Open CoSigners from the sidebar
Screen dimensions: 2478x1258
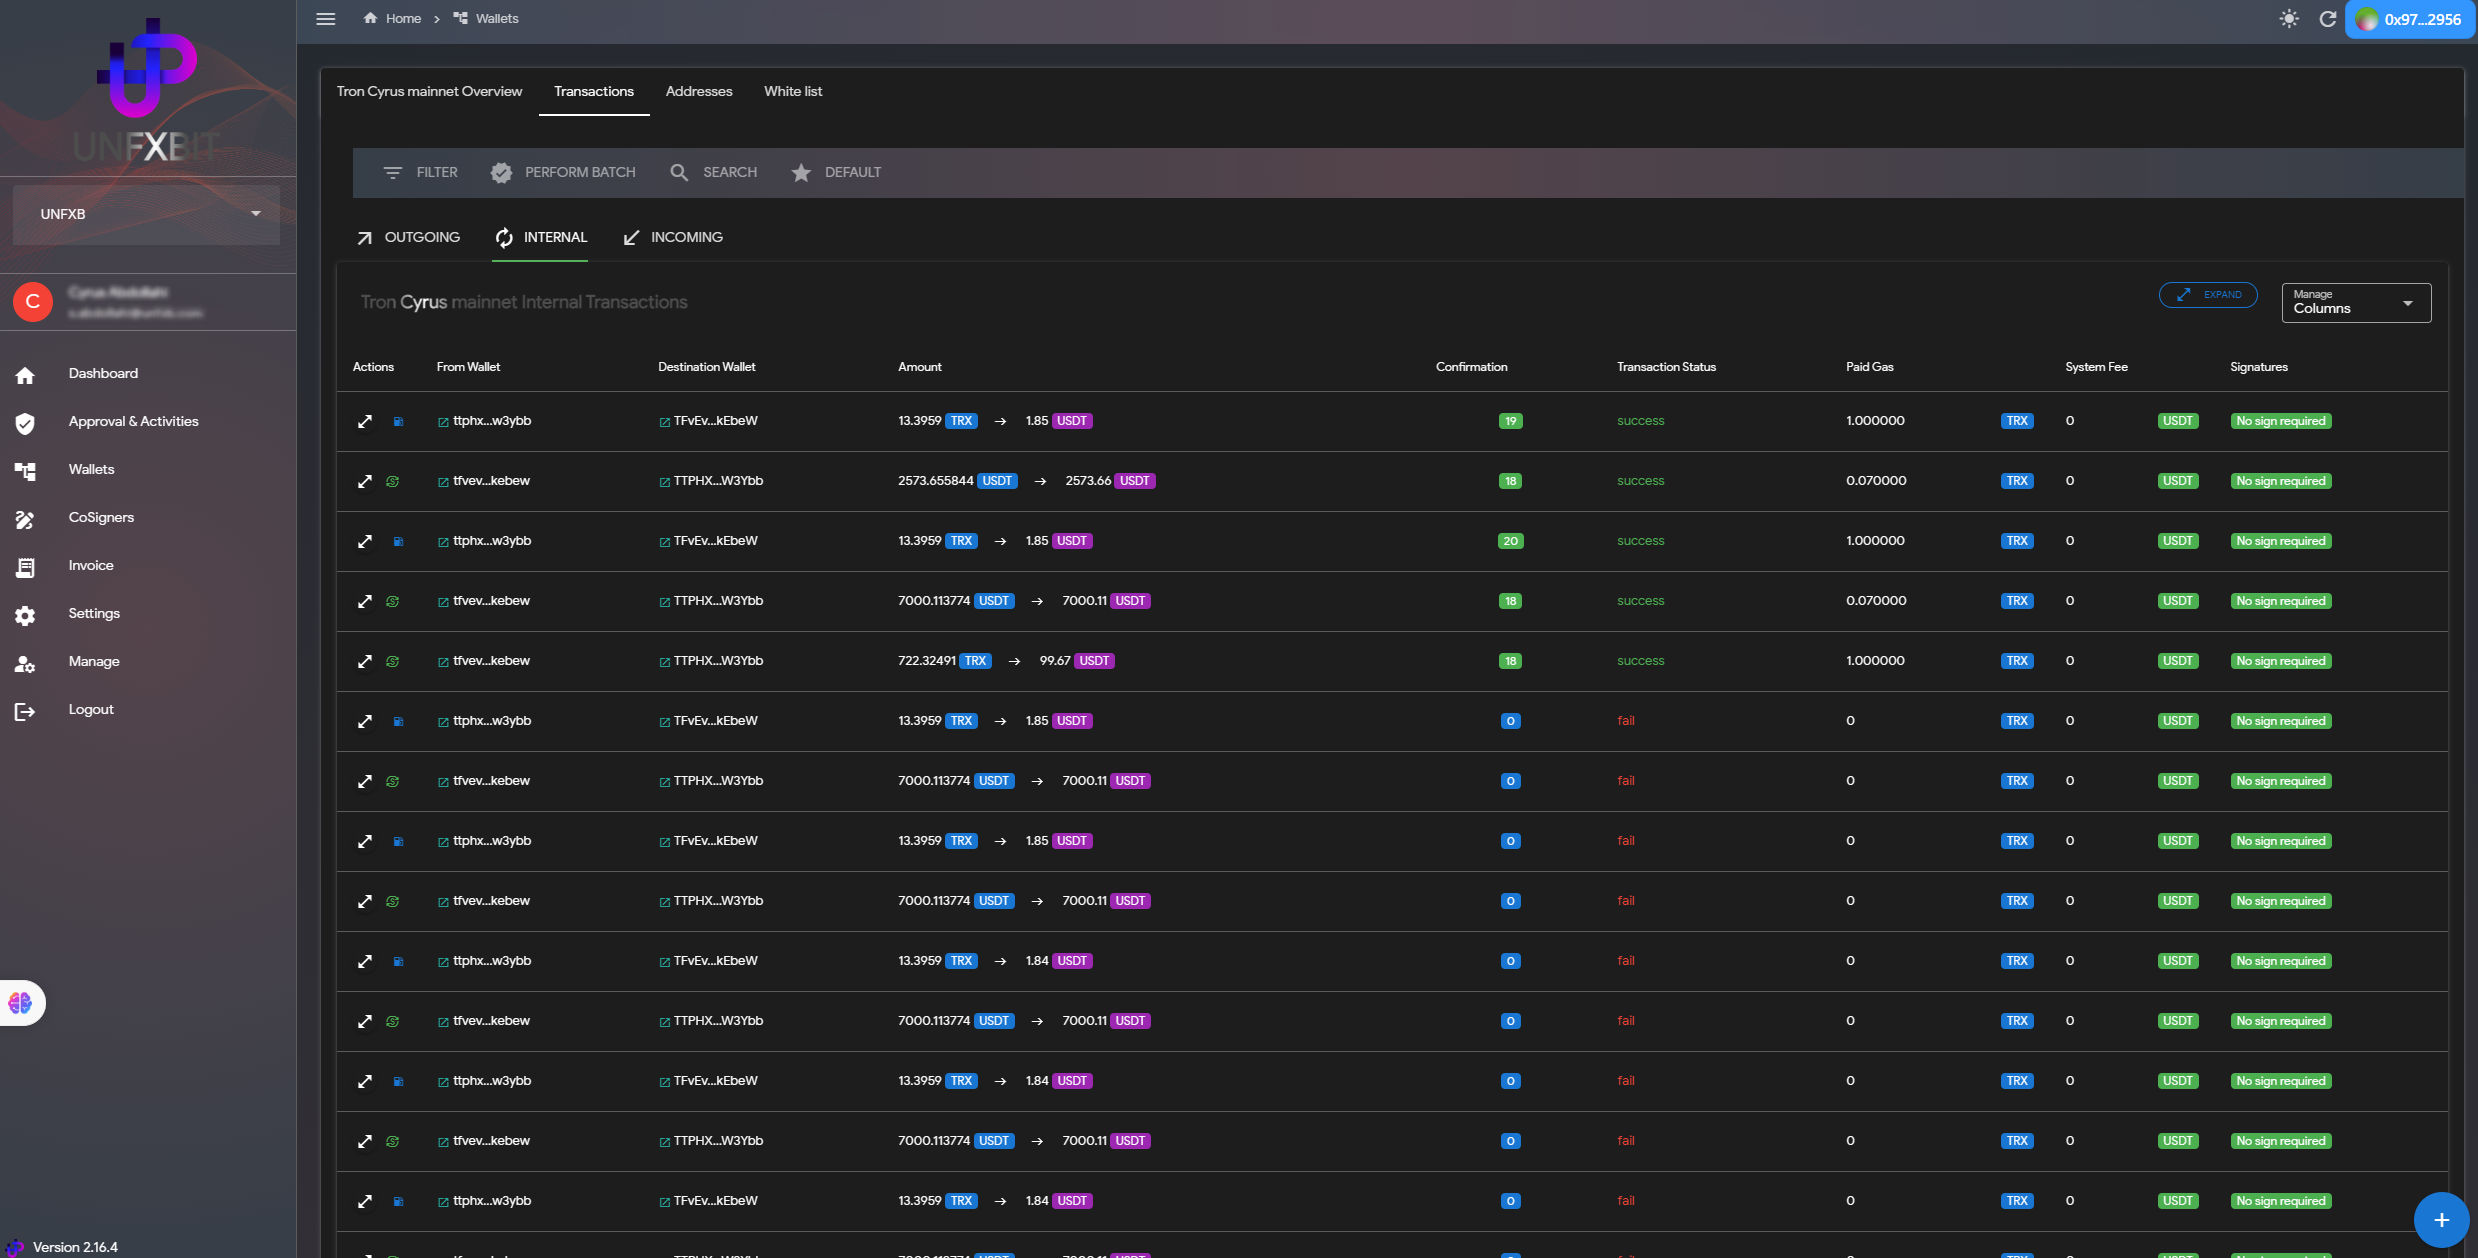click(x=101, y=517)
